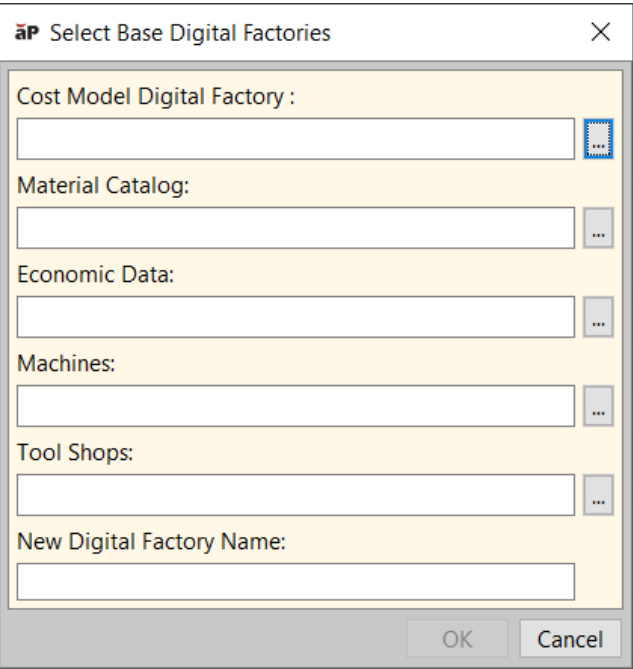Close the dialog with the X button
The height and width of the screenshot is (669, 633).
(600, 33)
